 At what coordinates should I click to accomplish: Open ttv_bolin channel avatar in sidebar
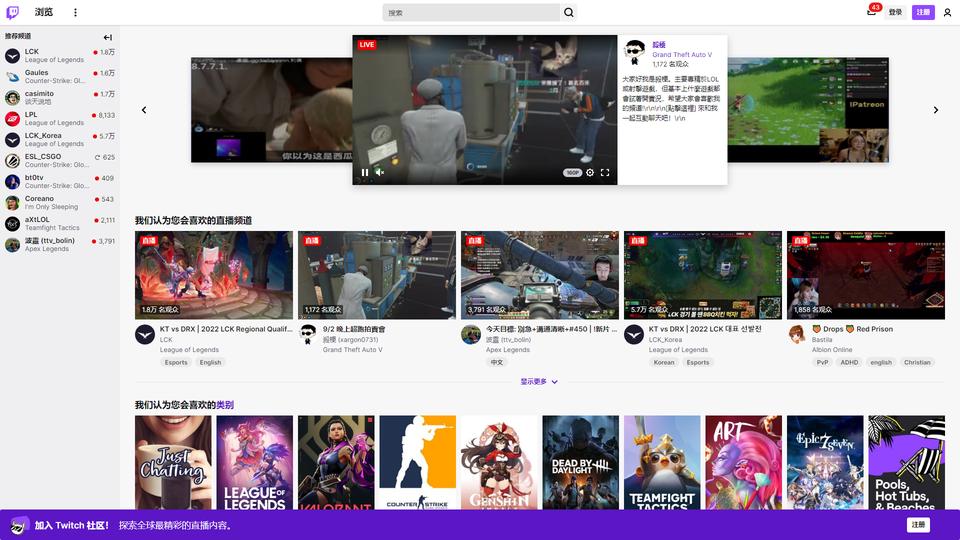tap(12, 245)
